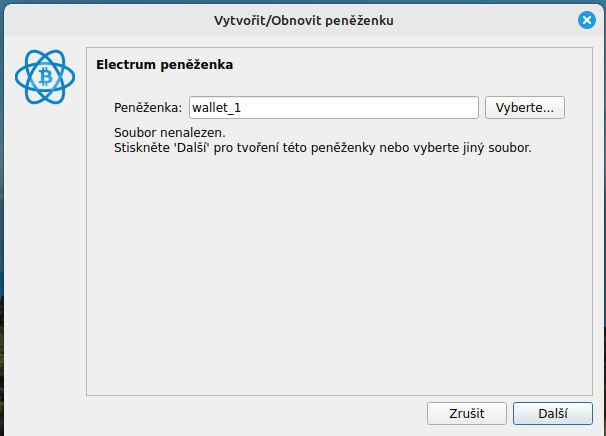This screenshot has height=436, width=606.
Task: Click empty title bar left of title
Action: coord(108,20)
